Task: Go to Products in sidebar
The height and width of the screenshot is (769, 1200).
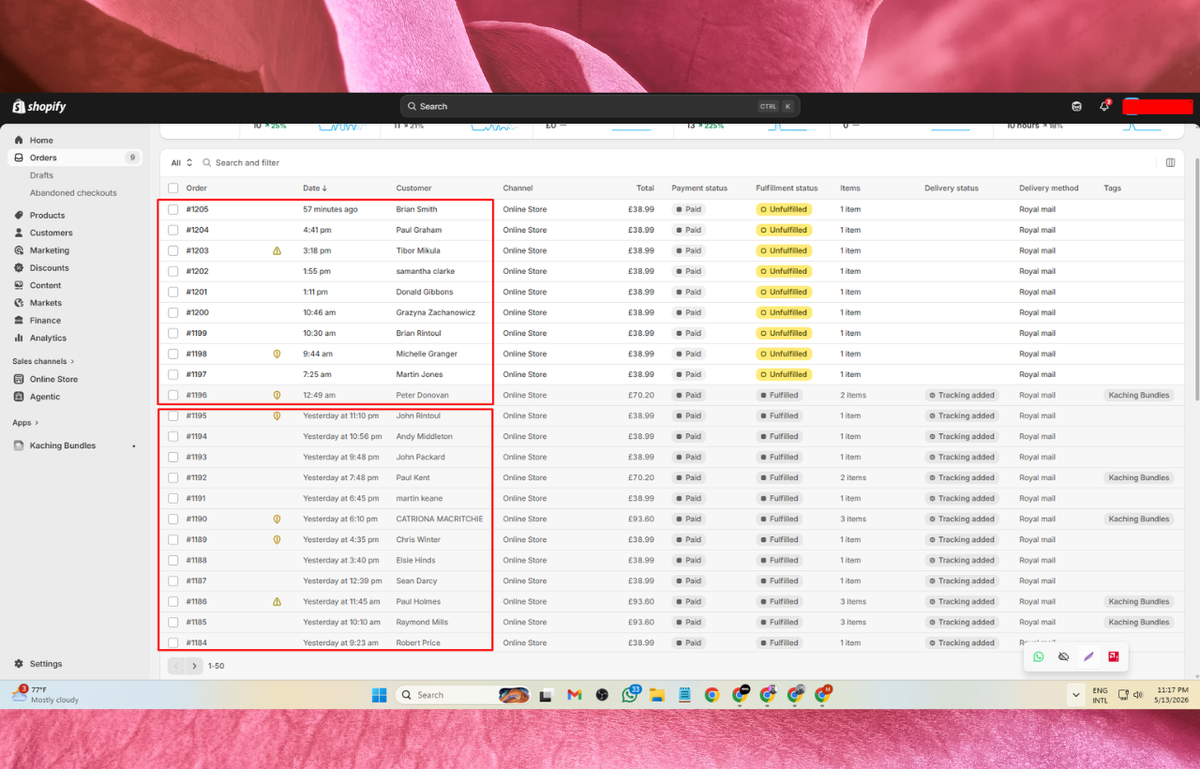Action: tap(47, 215)
